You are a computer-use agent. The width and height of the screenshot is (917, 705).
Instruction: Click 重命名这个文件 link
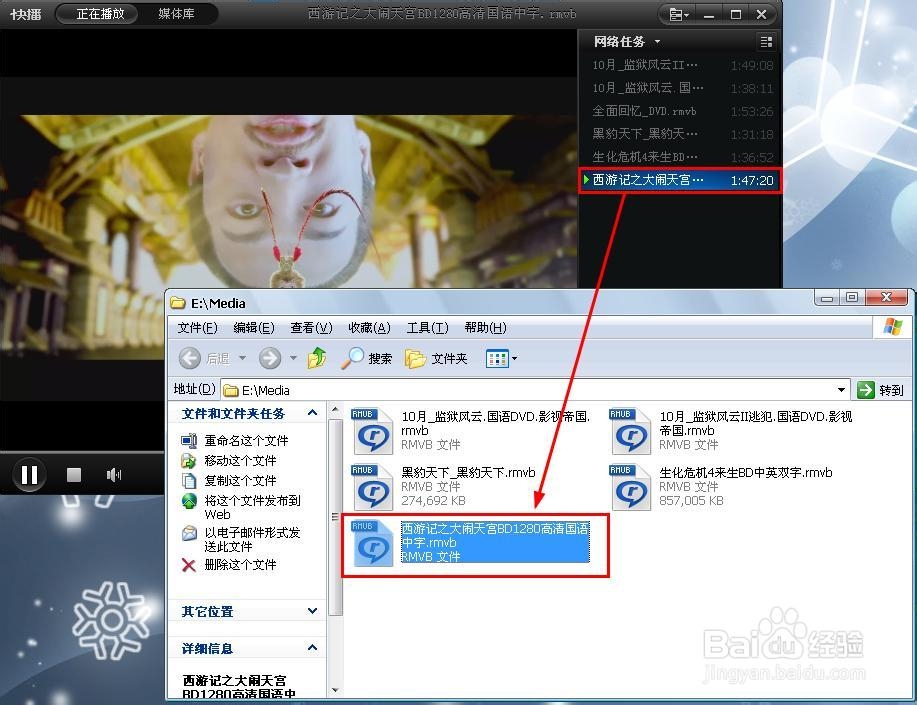(x=246, y=441)
